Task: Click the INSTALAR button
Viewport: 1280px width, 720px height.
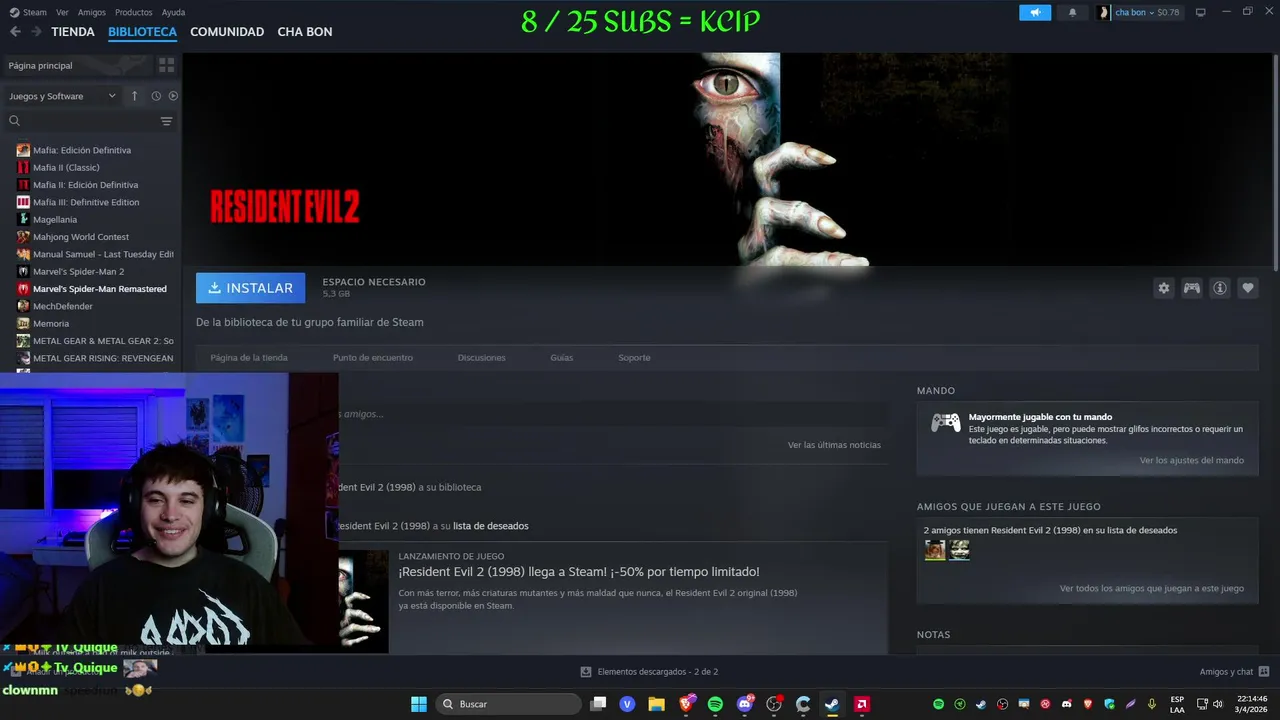Action: click(250, 288)
